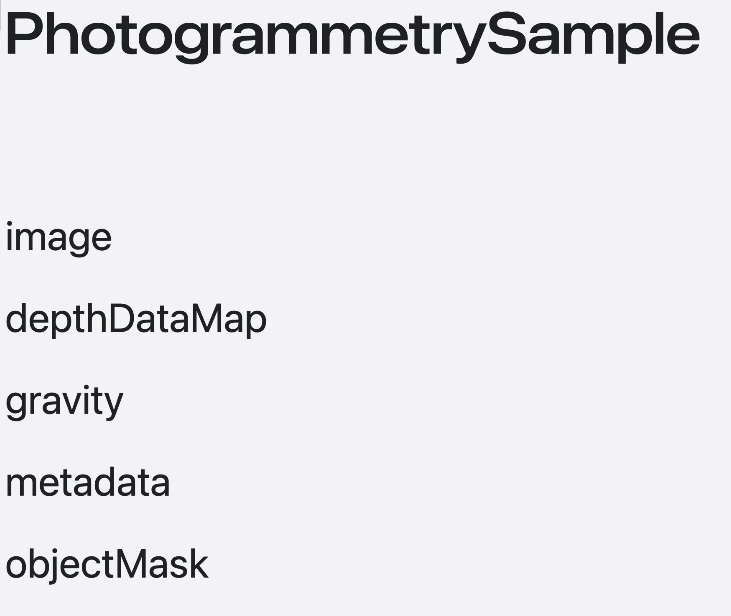
Task: Navigate to depthDataMap documentation
Action: [136, 320]
